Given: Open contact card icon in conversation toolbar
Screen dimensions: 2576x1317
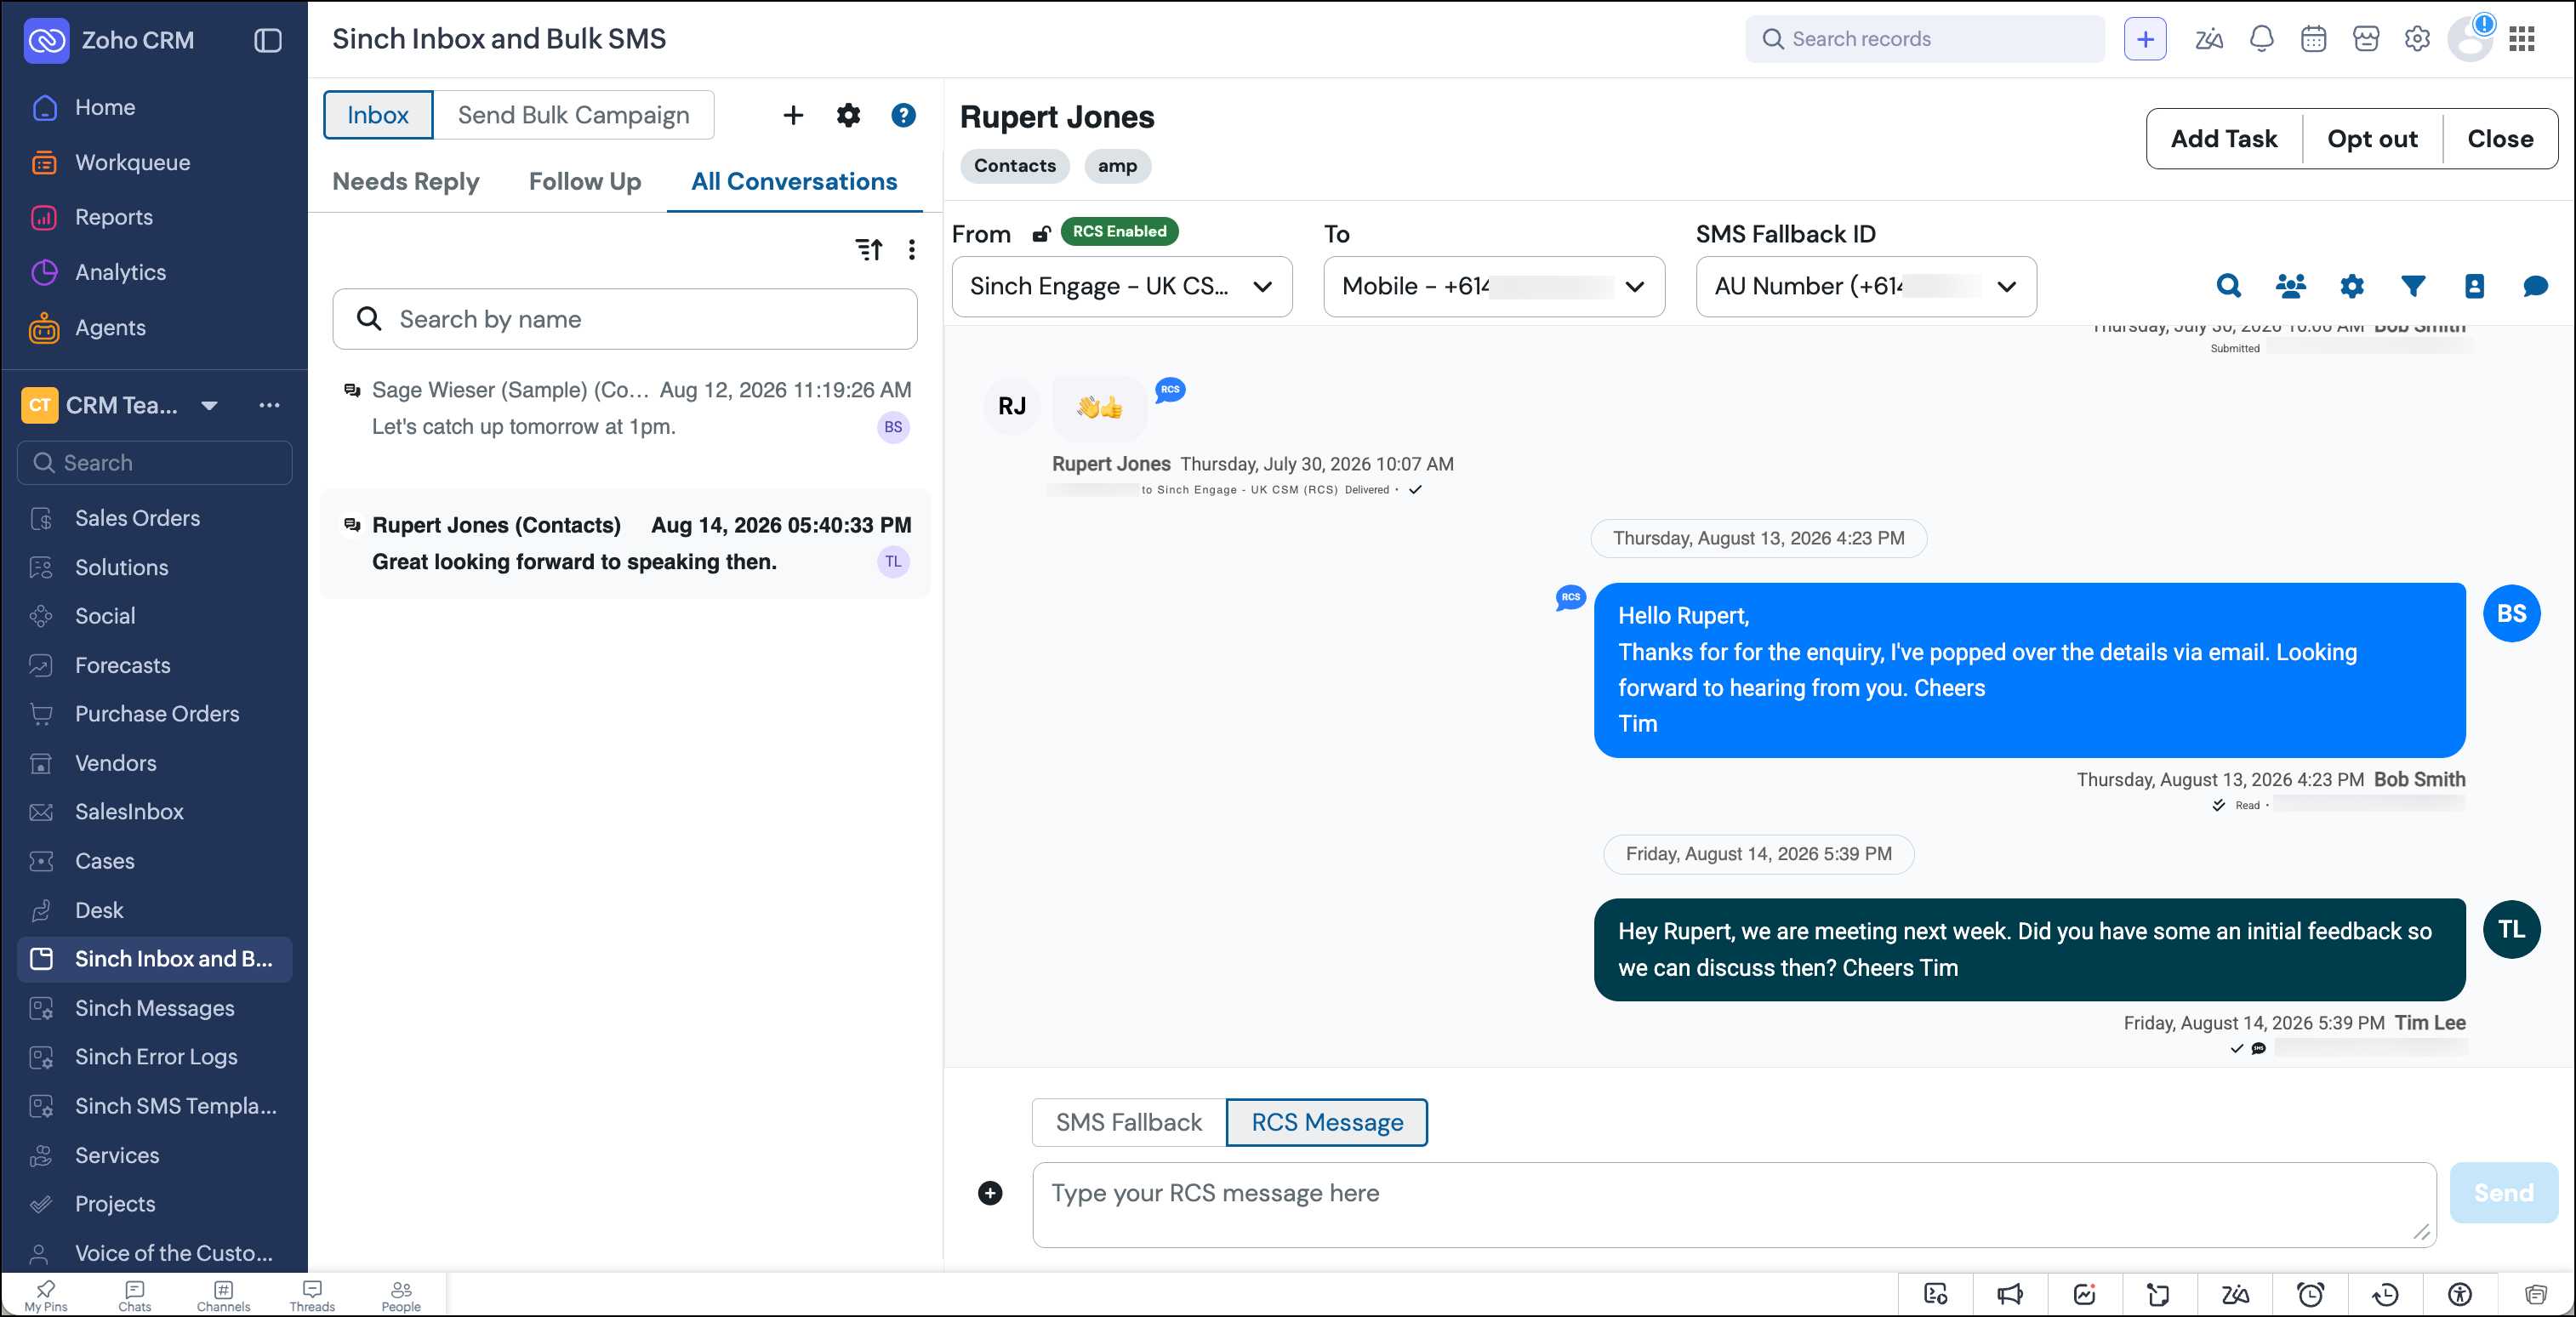Looking at the screenshot, I should 2474,286.
